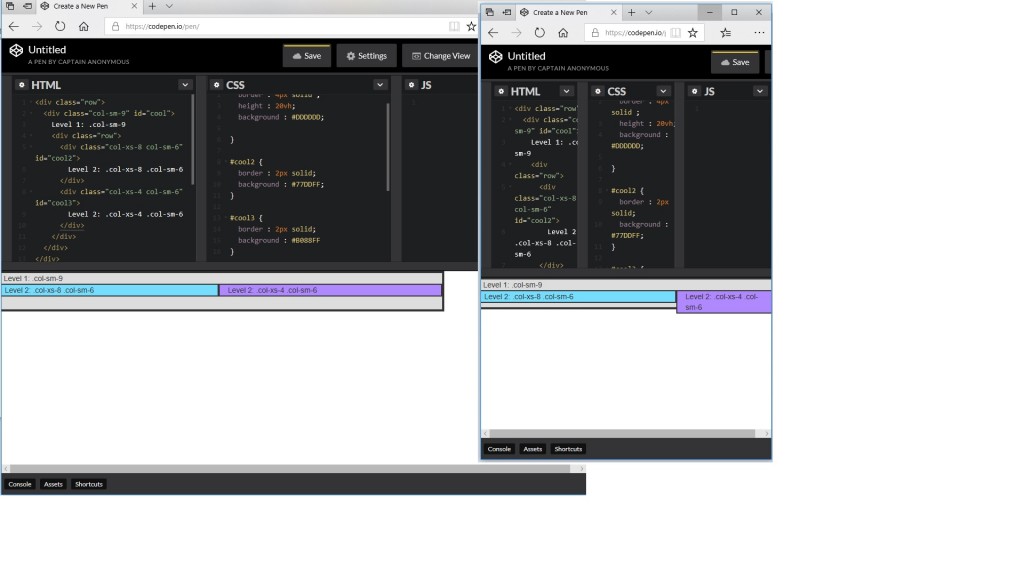Screen dimensions: 1024x576
Task: Click 'Untitled' pen title in left window
Action: click(47, 50)
